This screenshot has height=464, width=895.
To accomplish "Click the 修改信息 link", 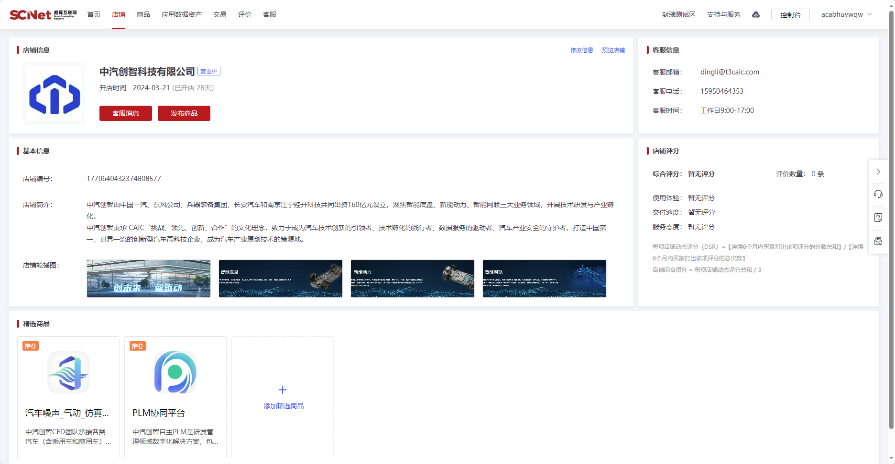I will (582, 50).
